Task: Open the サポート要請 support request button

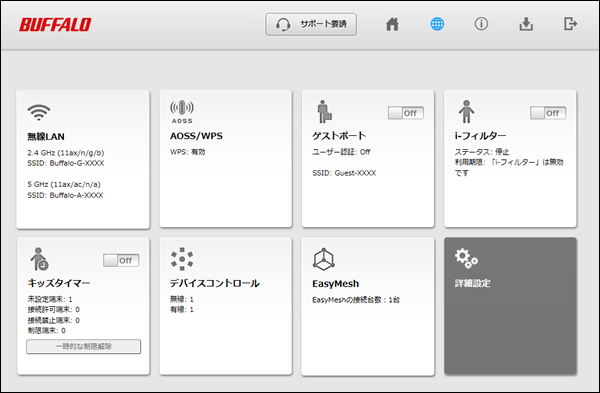Action: click(311, 24)
